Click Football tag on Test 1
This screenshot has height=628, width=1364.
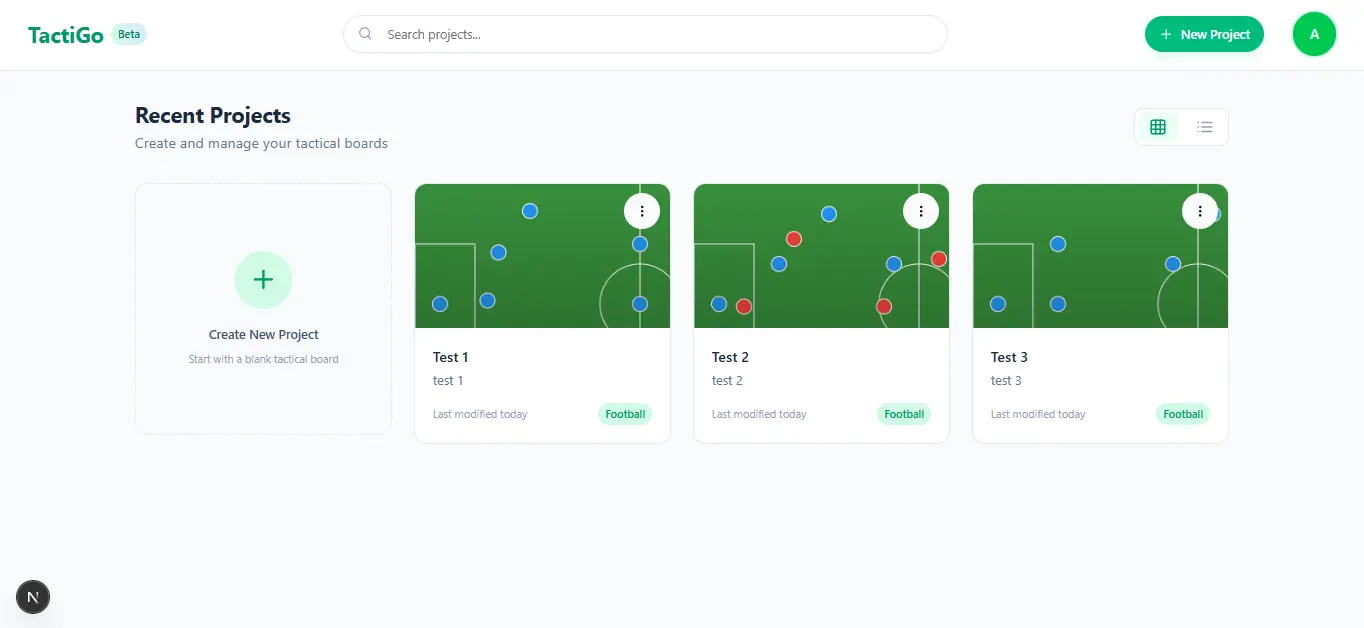coord(625,414)
